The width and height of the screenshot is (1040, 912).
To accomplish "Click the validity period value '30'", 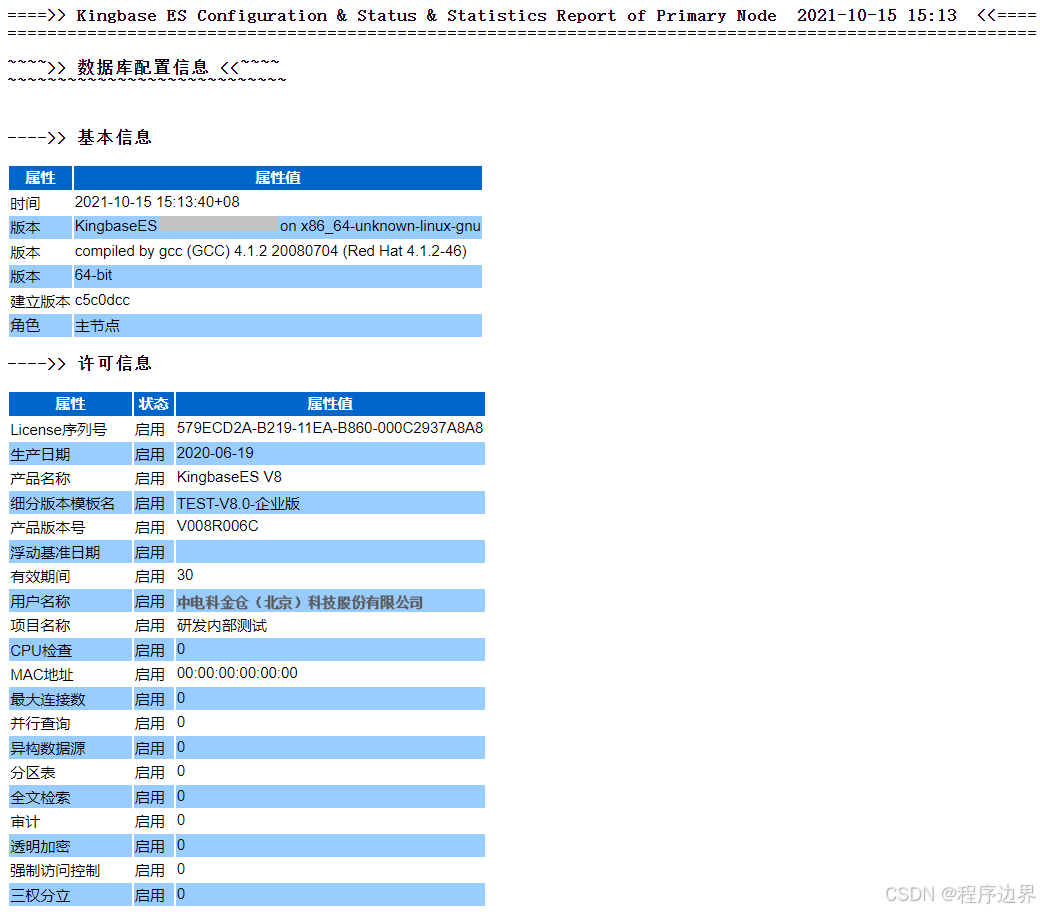I will pyautogui.click(x=185, y=576).
